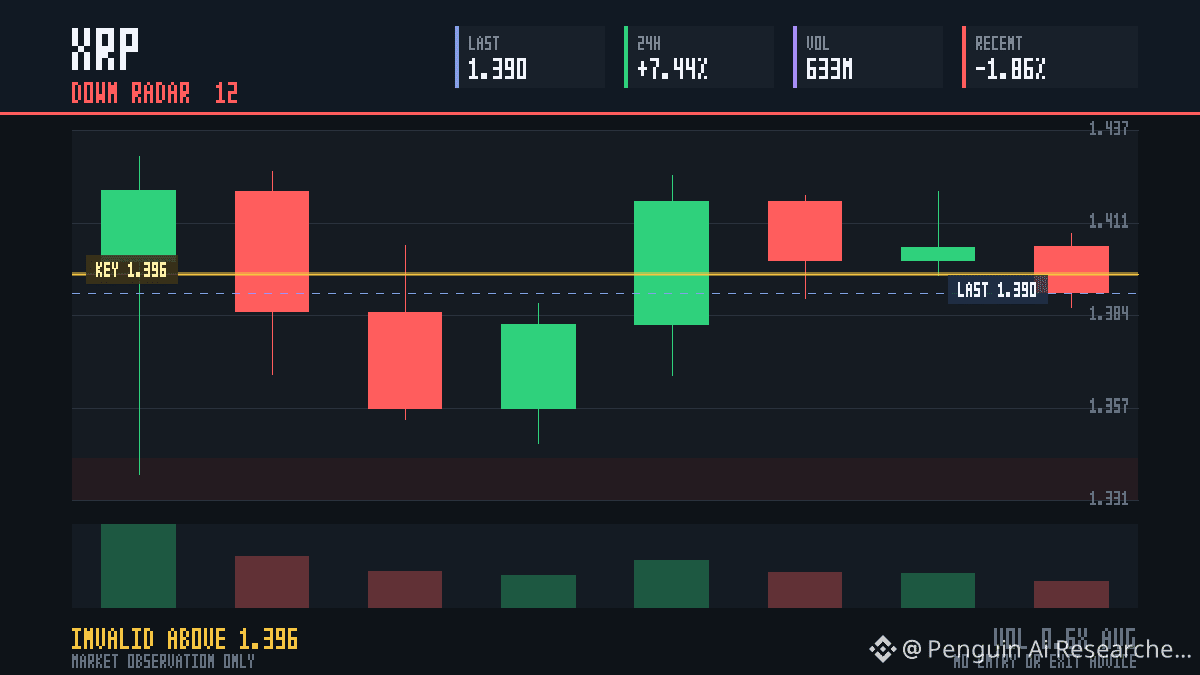Click the fourth candle, the lowest green one
This screenshot has width=1200, height=675.
point(538,366)
